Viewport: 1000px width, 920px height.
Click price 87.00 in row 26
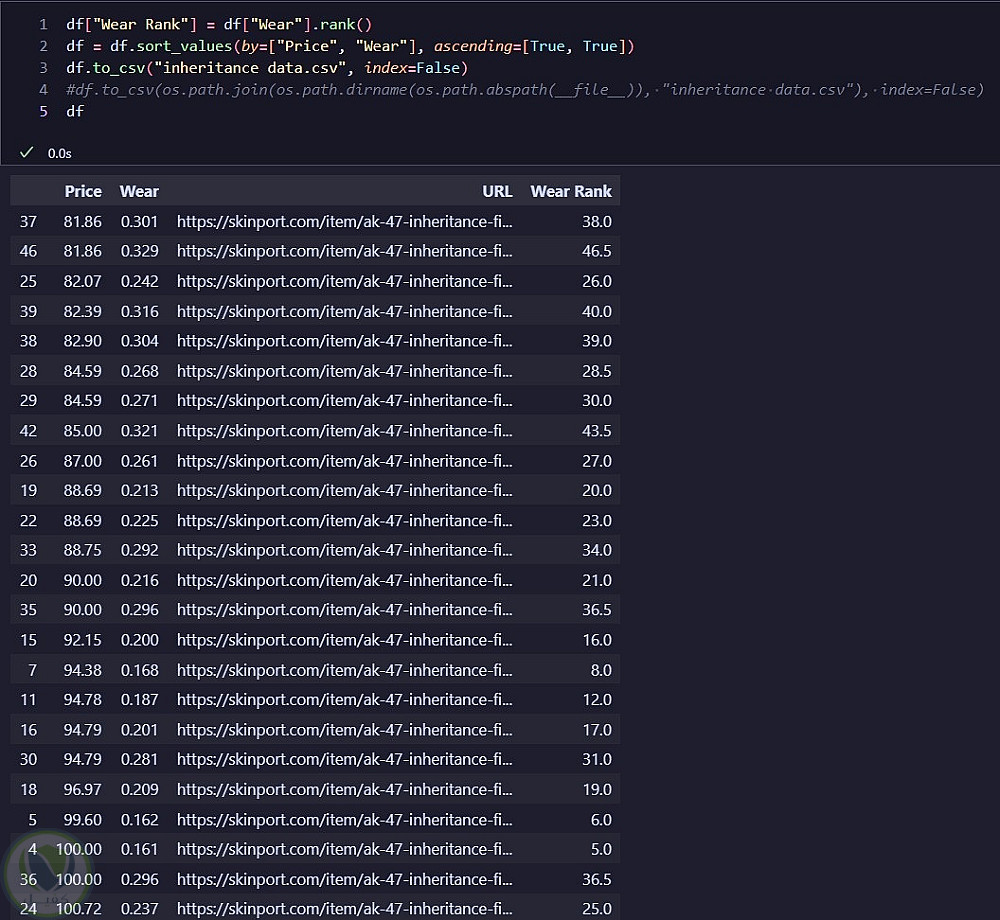[82, 460]
